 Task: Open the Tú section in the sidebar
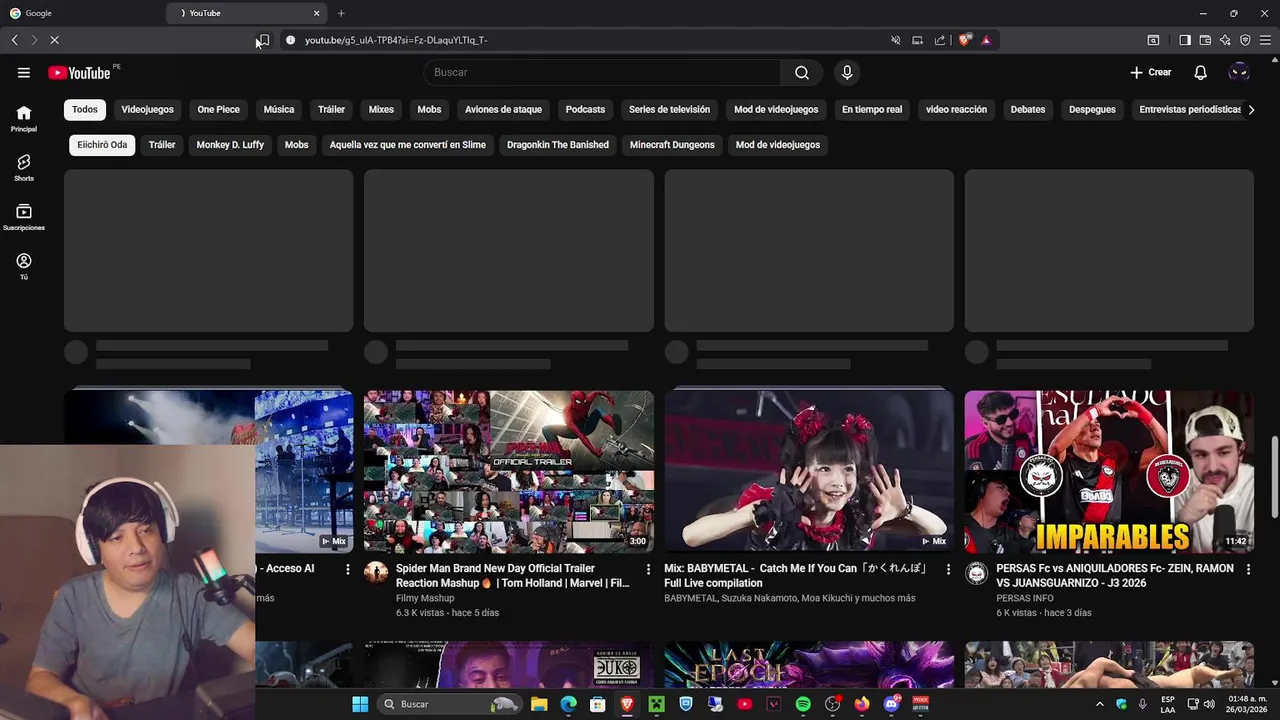click(x=24, y=266)
